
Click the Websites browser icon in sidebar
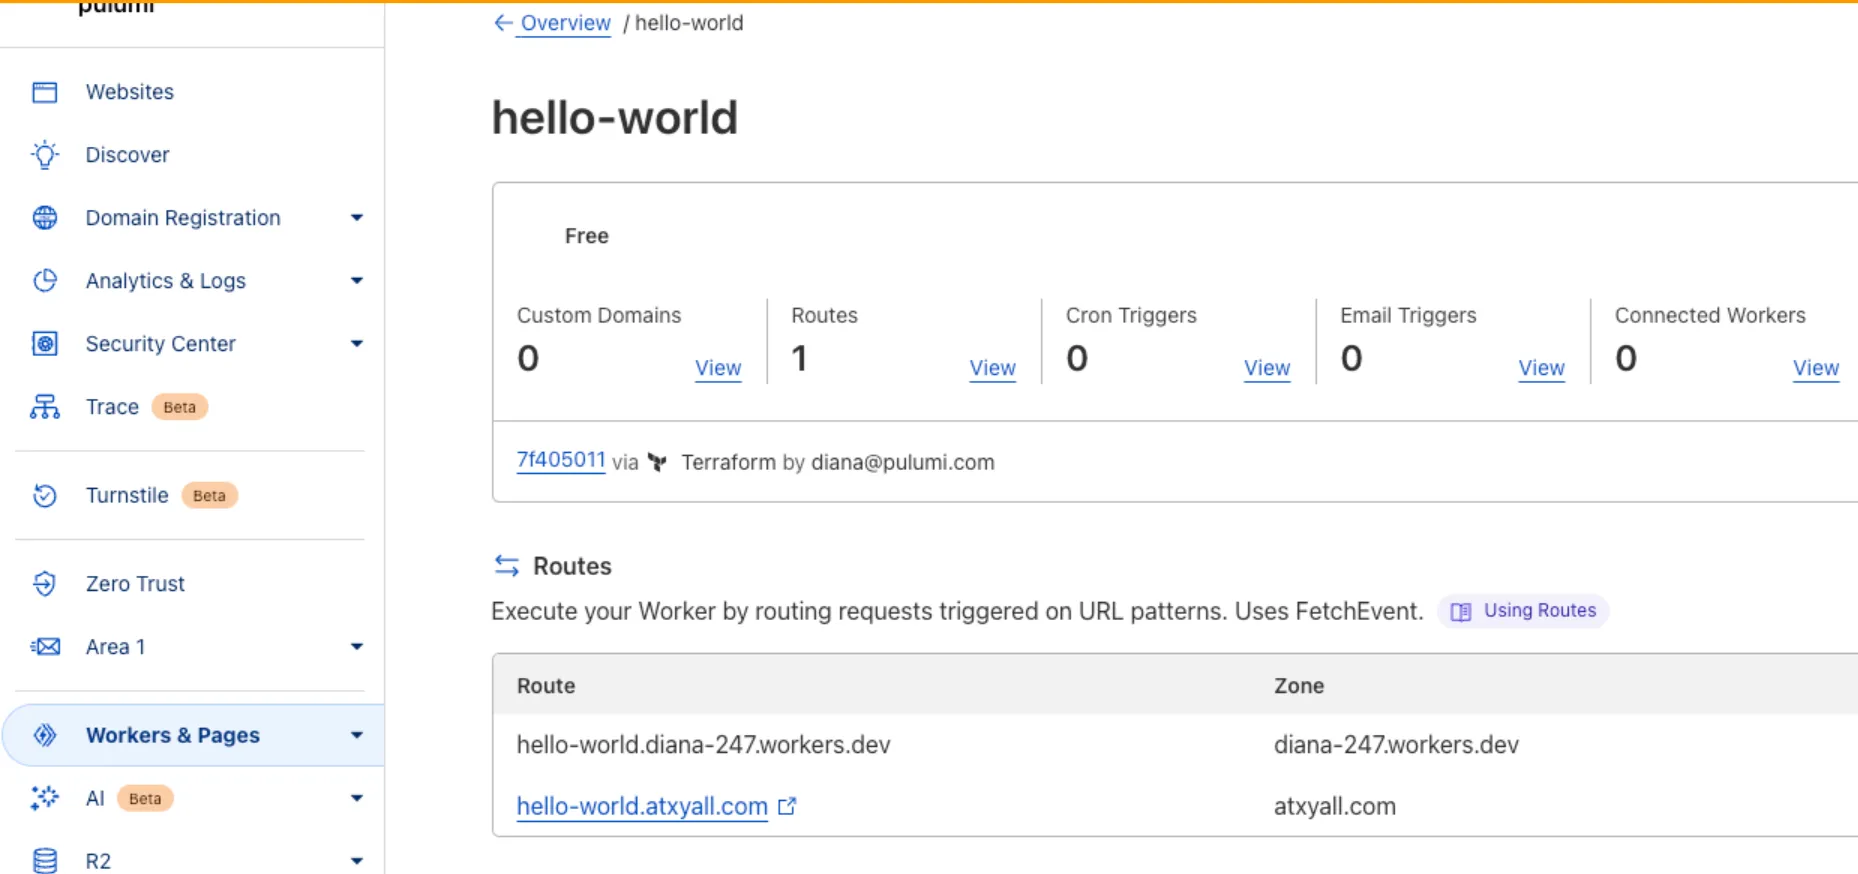pos(45,92)
